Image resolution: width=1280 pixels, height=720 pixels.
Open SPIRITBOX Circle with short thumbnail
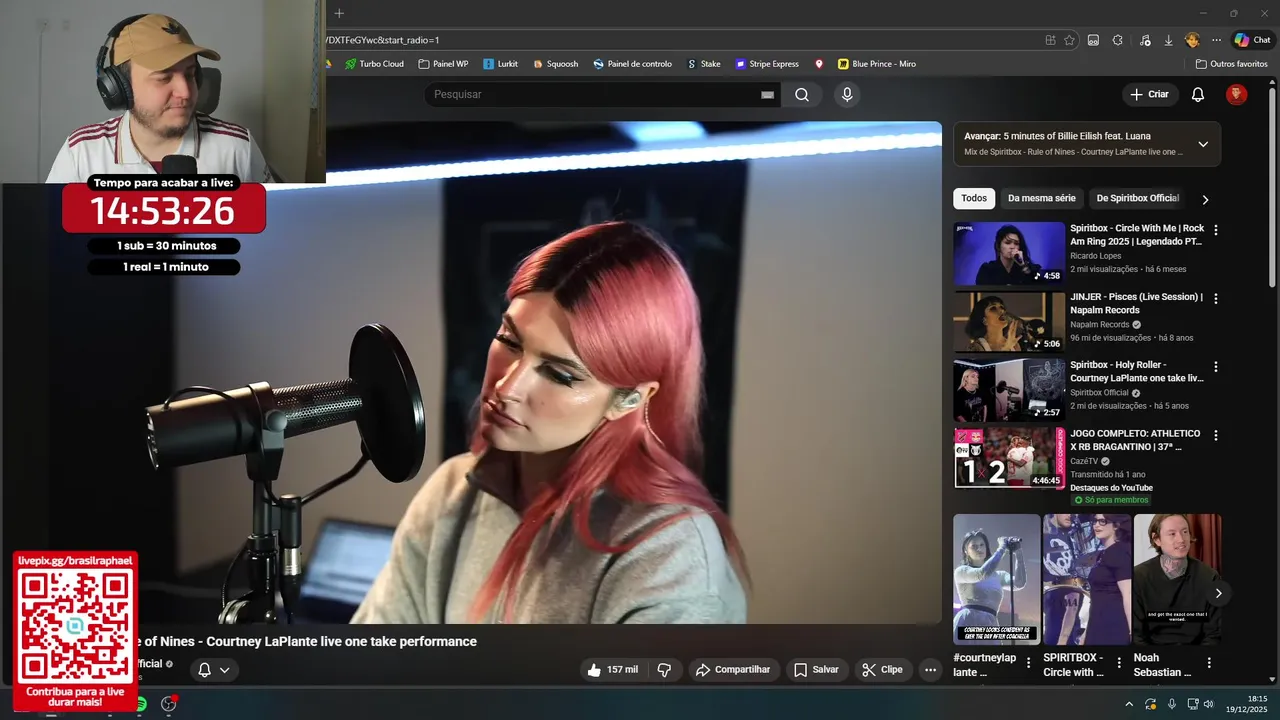[x=1087, y=580]
